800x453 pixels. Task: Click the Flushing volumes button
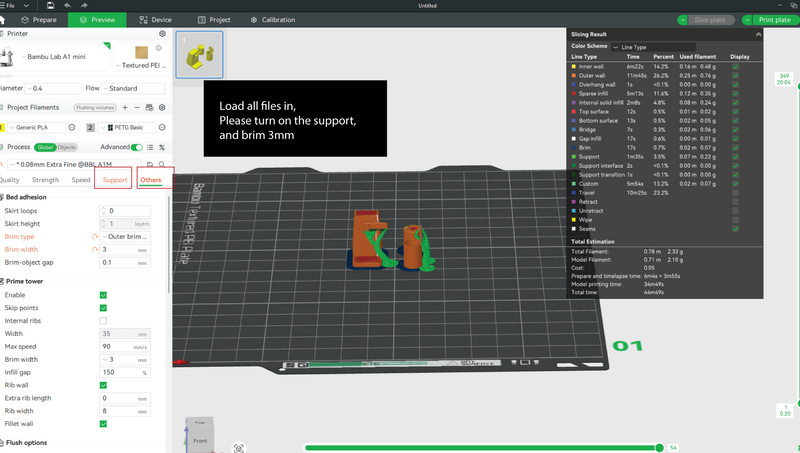pyautogui.click(x=95, y=108)
